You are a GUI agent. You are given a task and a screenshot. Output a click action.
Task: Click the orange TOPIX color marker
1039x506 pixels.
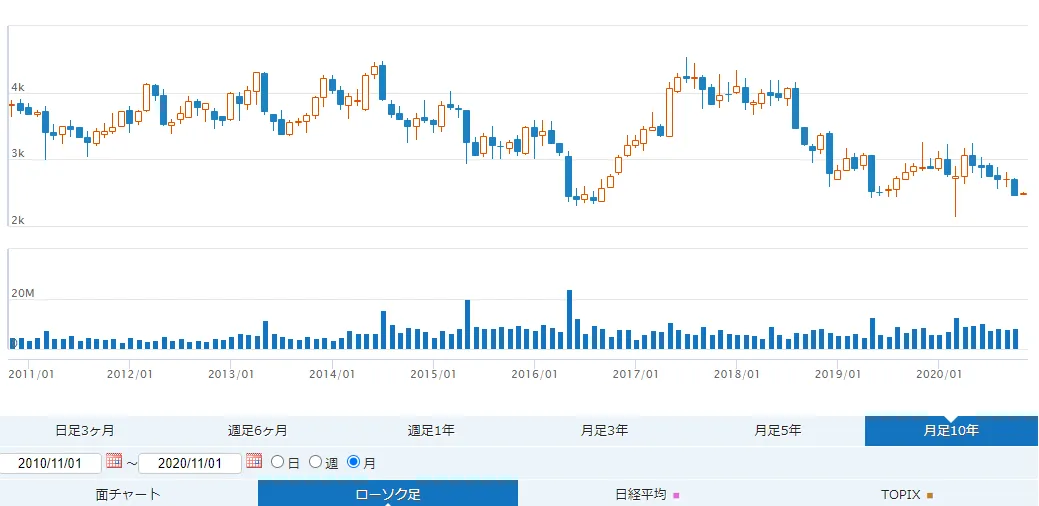pos(930,495)
